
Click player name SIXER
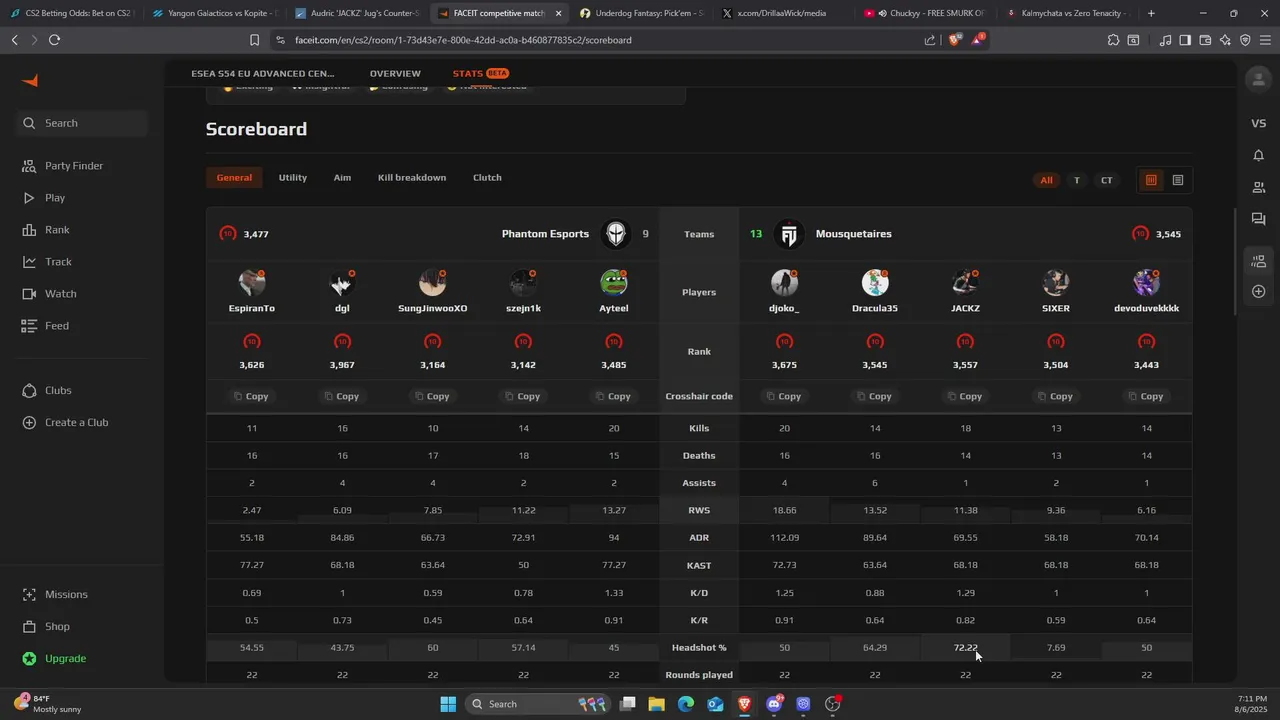click(x=1056, y=309)
